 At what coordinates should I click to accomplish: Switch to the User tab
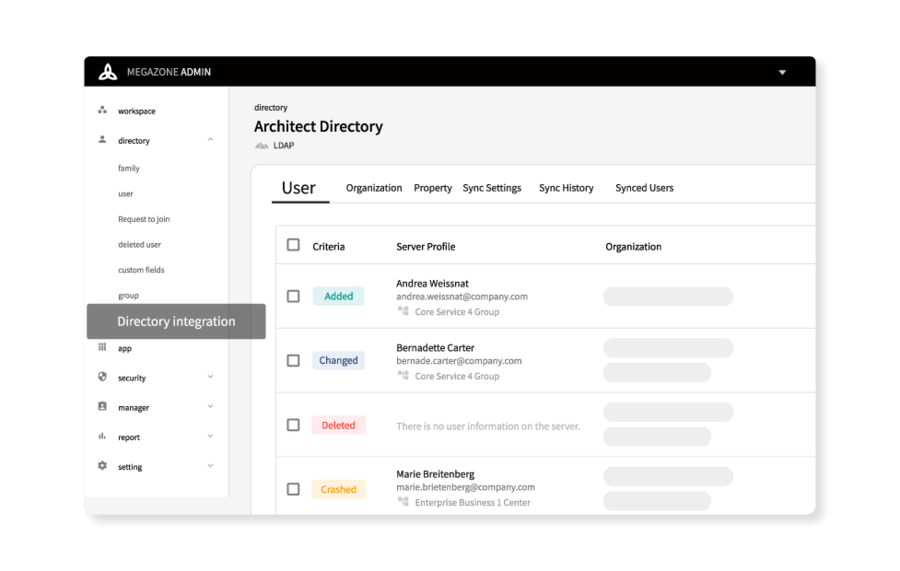click(x=299, y=188)
